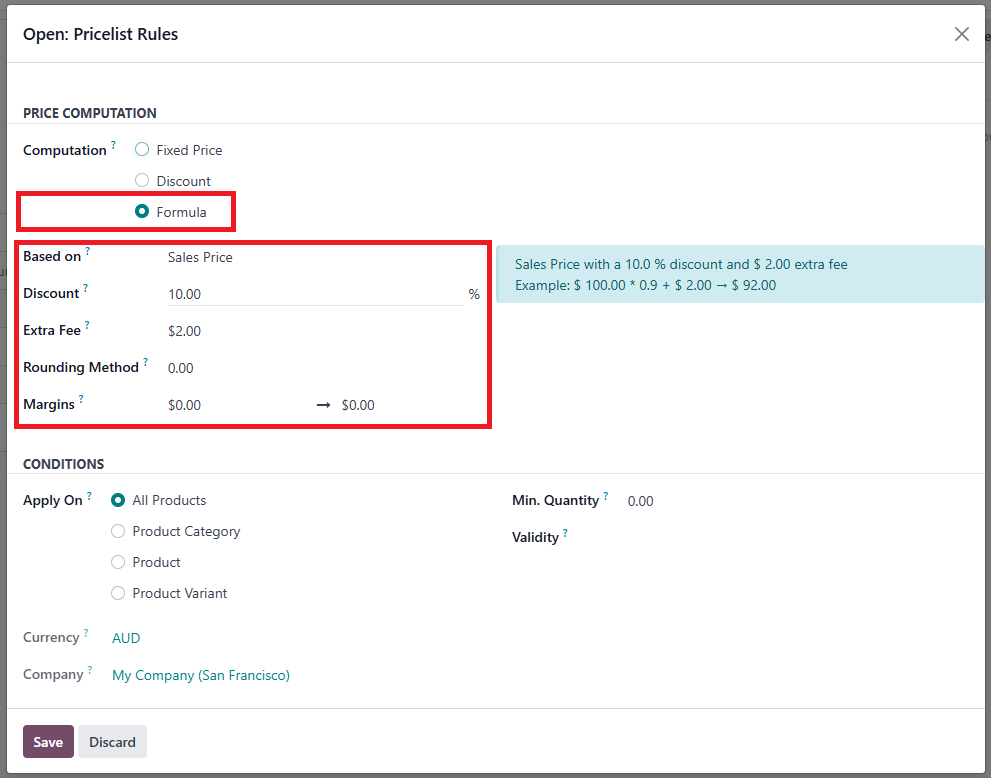The width and height of the screenshot is (991, 778).
Task: Select the Product radio option
Action: pos(118,562)
